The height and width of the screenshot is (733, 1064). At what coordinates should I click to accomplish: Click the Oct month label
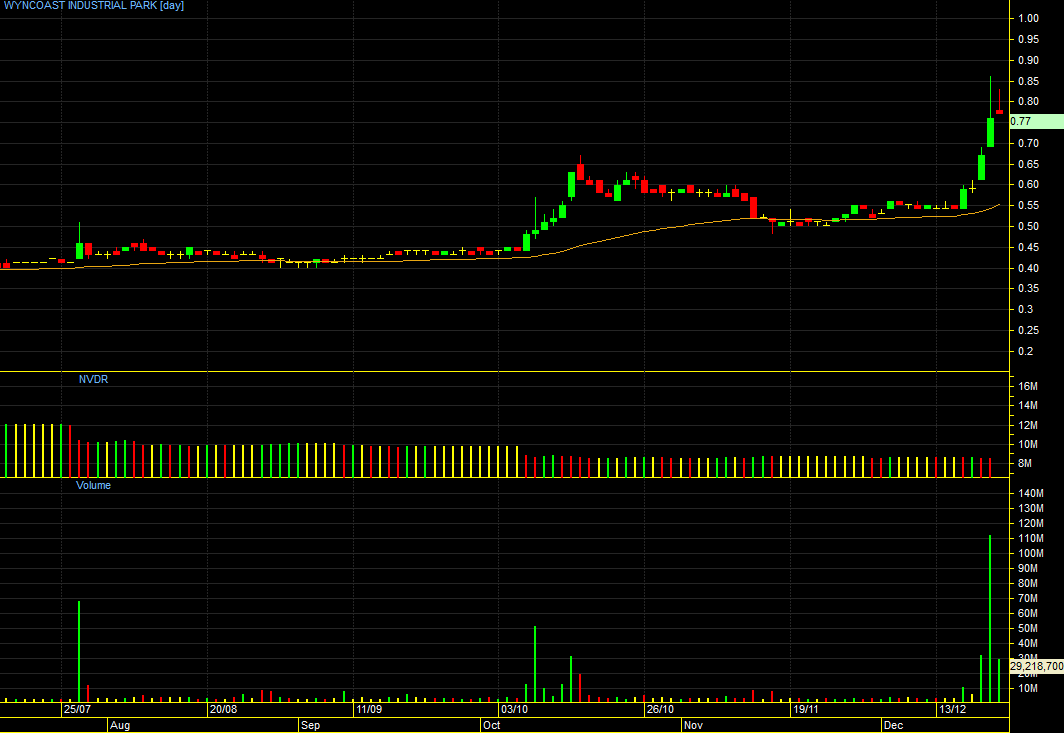coord(491,726)
